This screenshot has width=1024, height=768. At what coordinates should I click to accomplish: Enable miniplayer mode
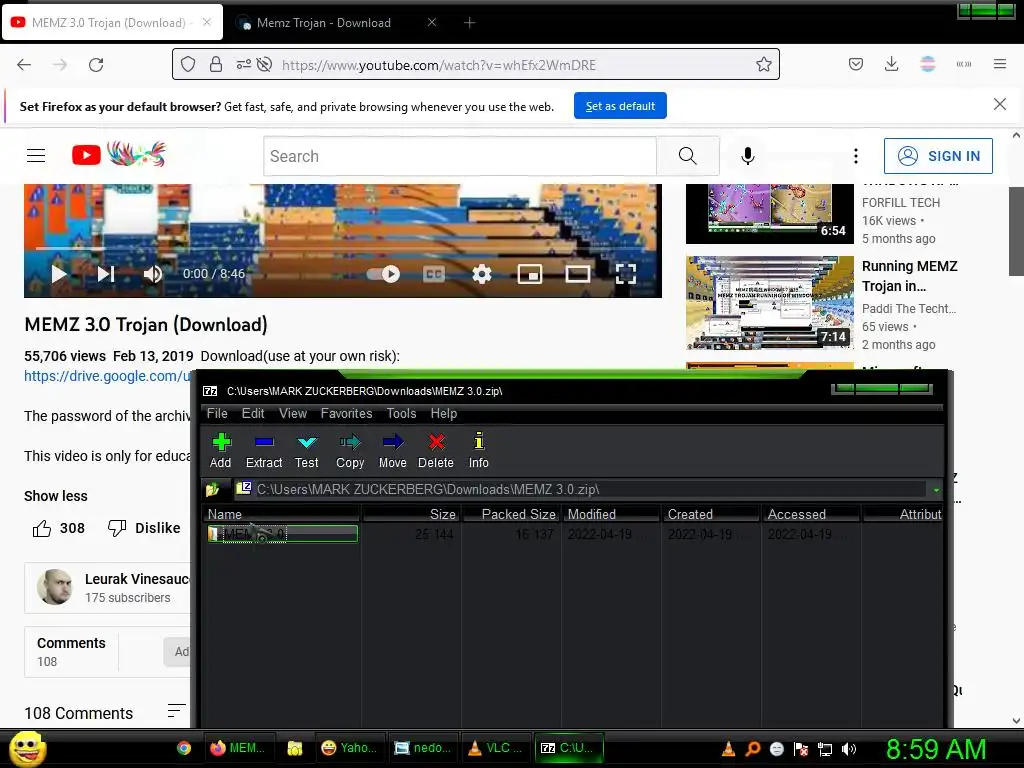[x=530, y=274]
